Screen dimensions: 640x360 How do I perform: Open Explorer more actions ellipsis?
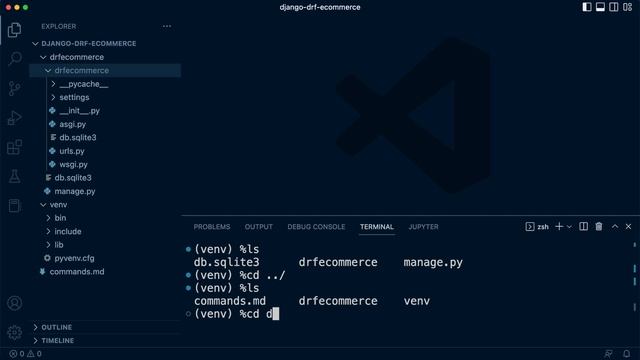(167, 26)
